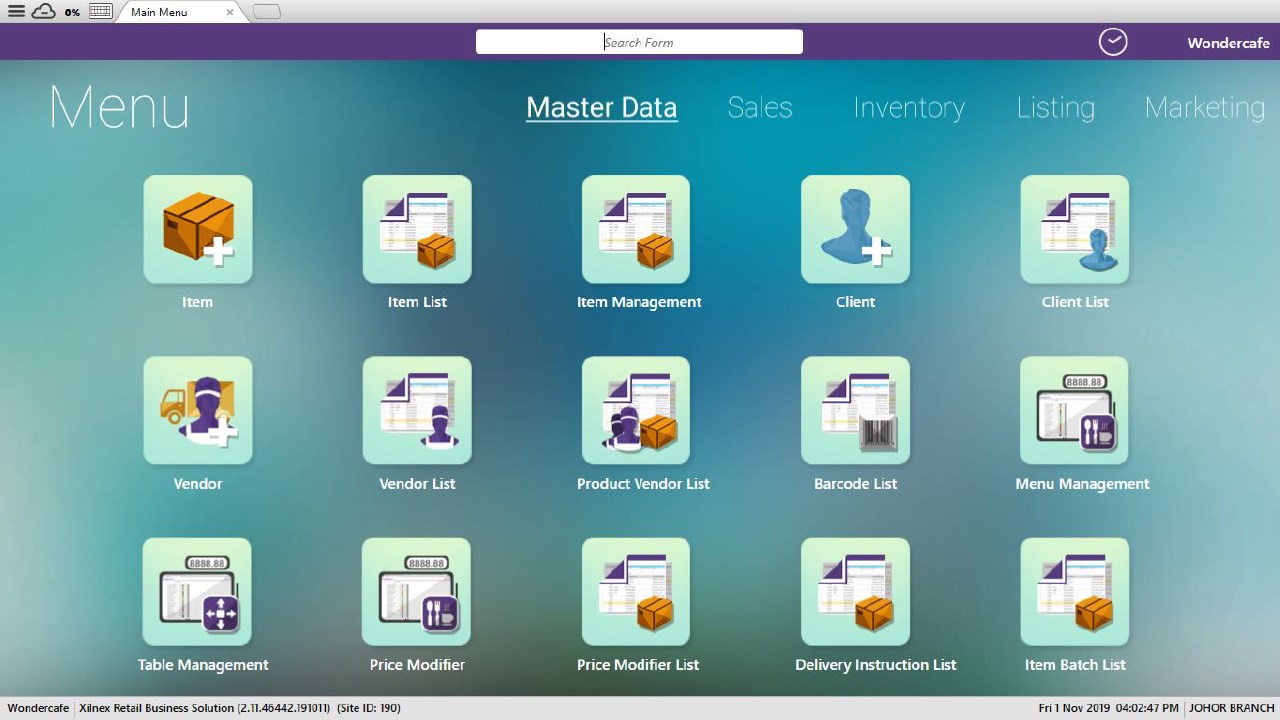This screenshot has height=720, width=1280.
Task: Open the Product Vendor List icon
Action: (636, 411)
